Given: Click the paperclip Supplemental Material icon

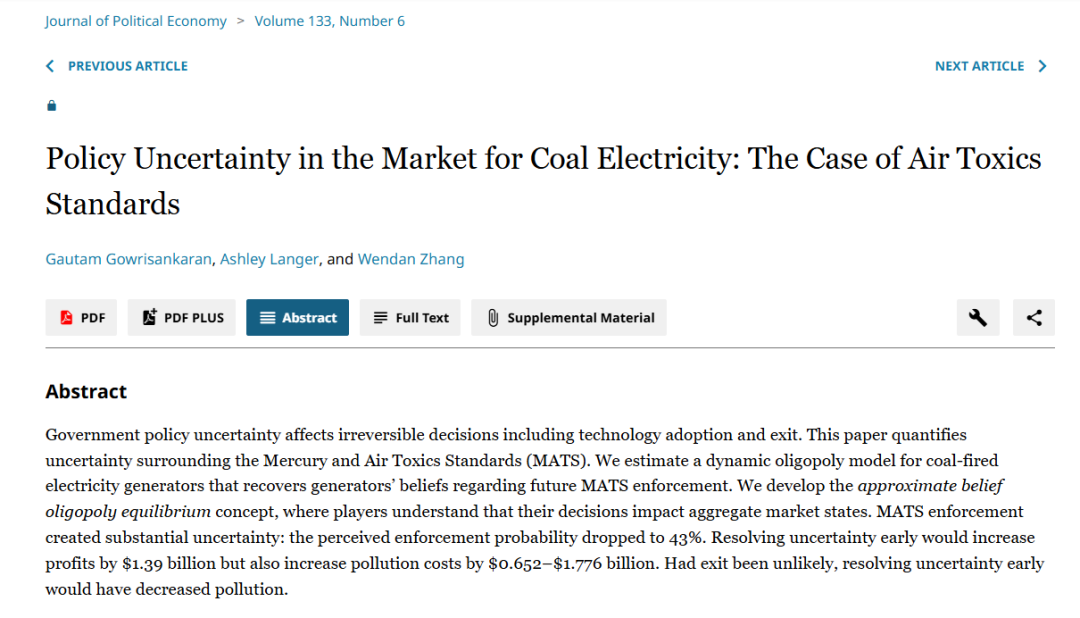Looking at the screenshot, I should click(x=493, y=318).
